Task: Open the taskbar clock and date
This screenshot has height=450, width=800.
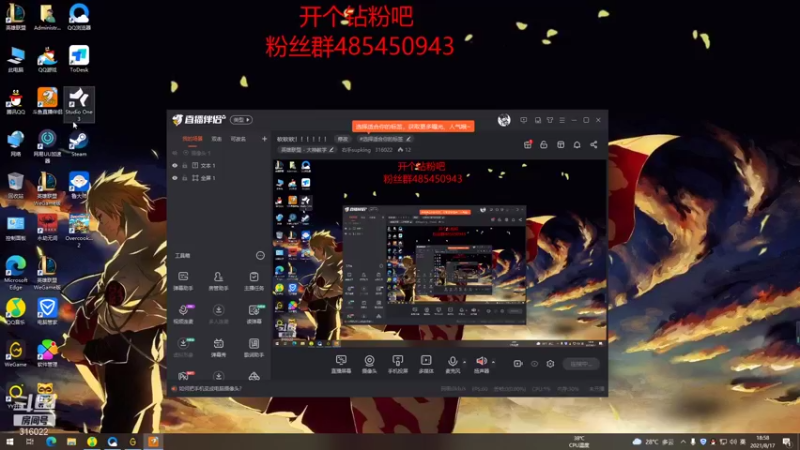Action: coord(762,441)
